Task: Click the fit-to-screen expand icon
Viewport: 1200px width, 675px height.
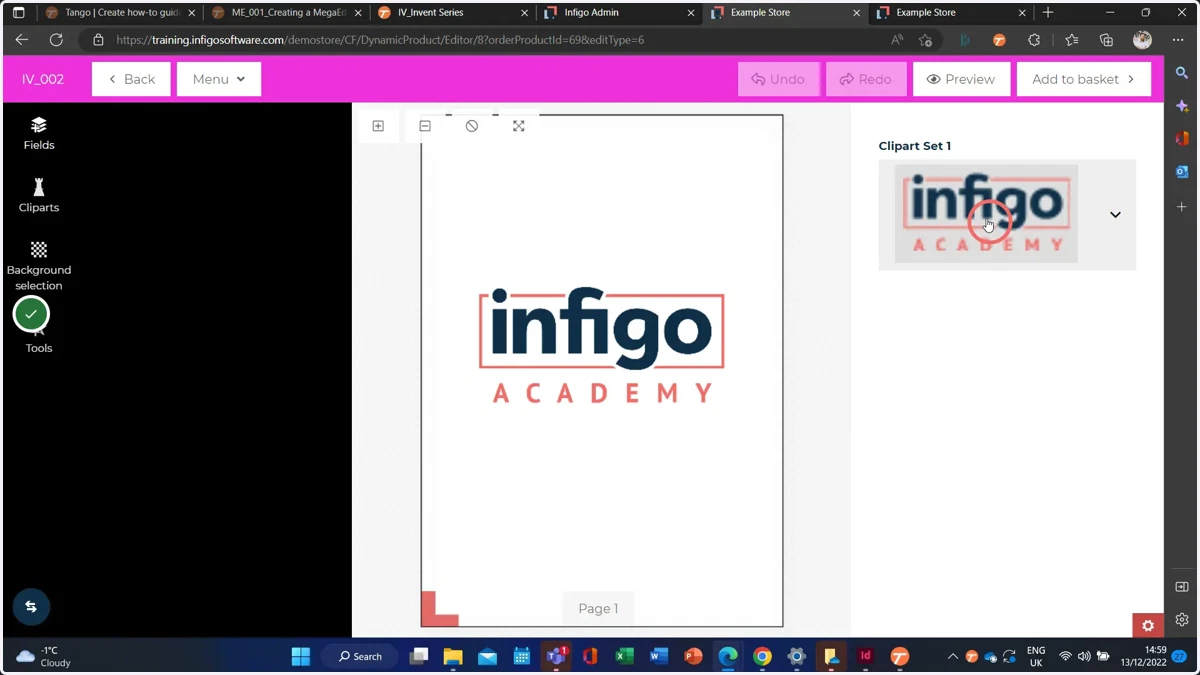Action: (518, 126)
